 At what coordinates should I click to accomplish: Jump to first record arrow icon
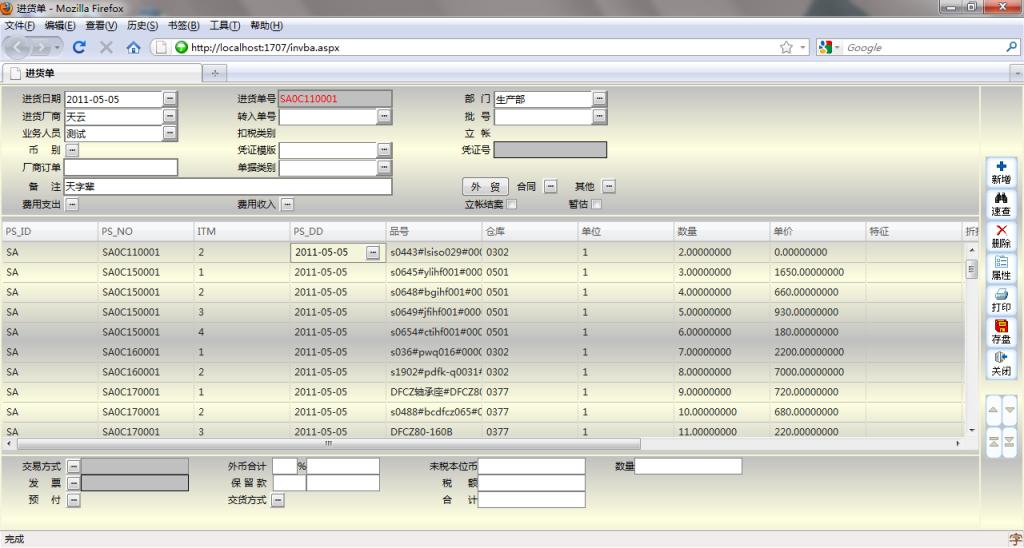(x=993, y=442)
